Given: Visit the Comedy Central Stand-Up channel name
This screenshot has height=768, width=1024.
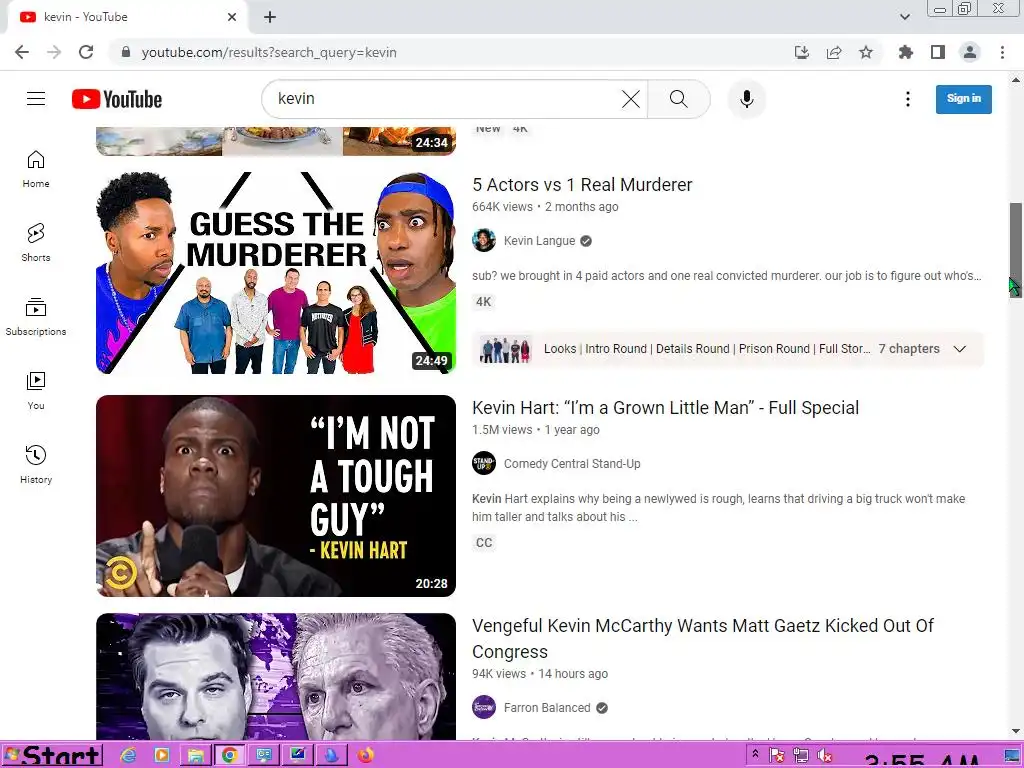Looking at the screenshot, I should tap(572, 464).
